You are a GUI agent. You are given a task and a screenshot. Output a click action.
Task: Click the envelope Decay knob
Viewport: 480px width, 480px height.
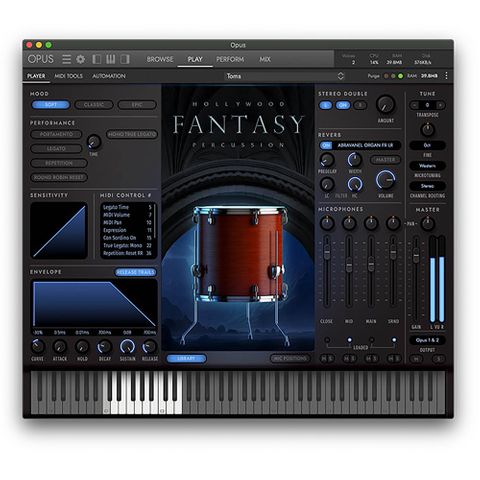click(104, 347)
